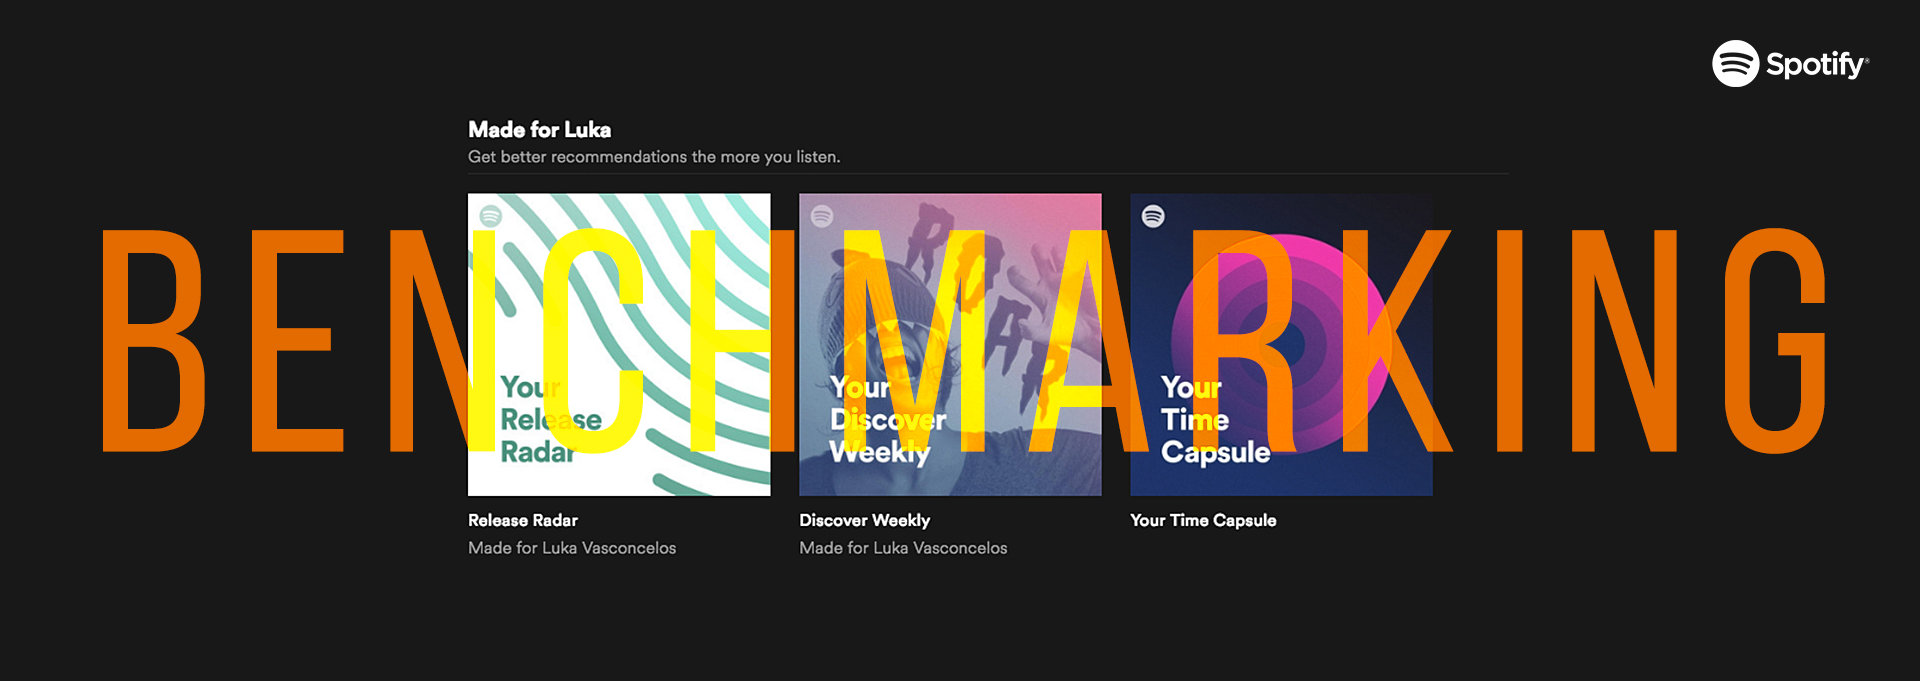This screenshot has height=681, width=1920.
Task: Select 'Get better recommendations the more you listen.'
Action: [654, 157]
